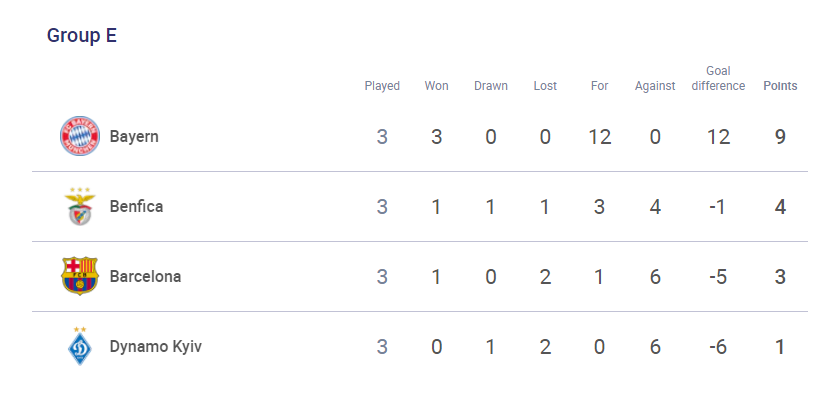Click Barcelona's -5 goal difference value

(x=718, y=277)
